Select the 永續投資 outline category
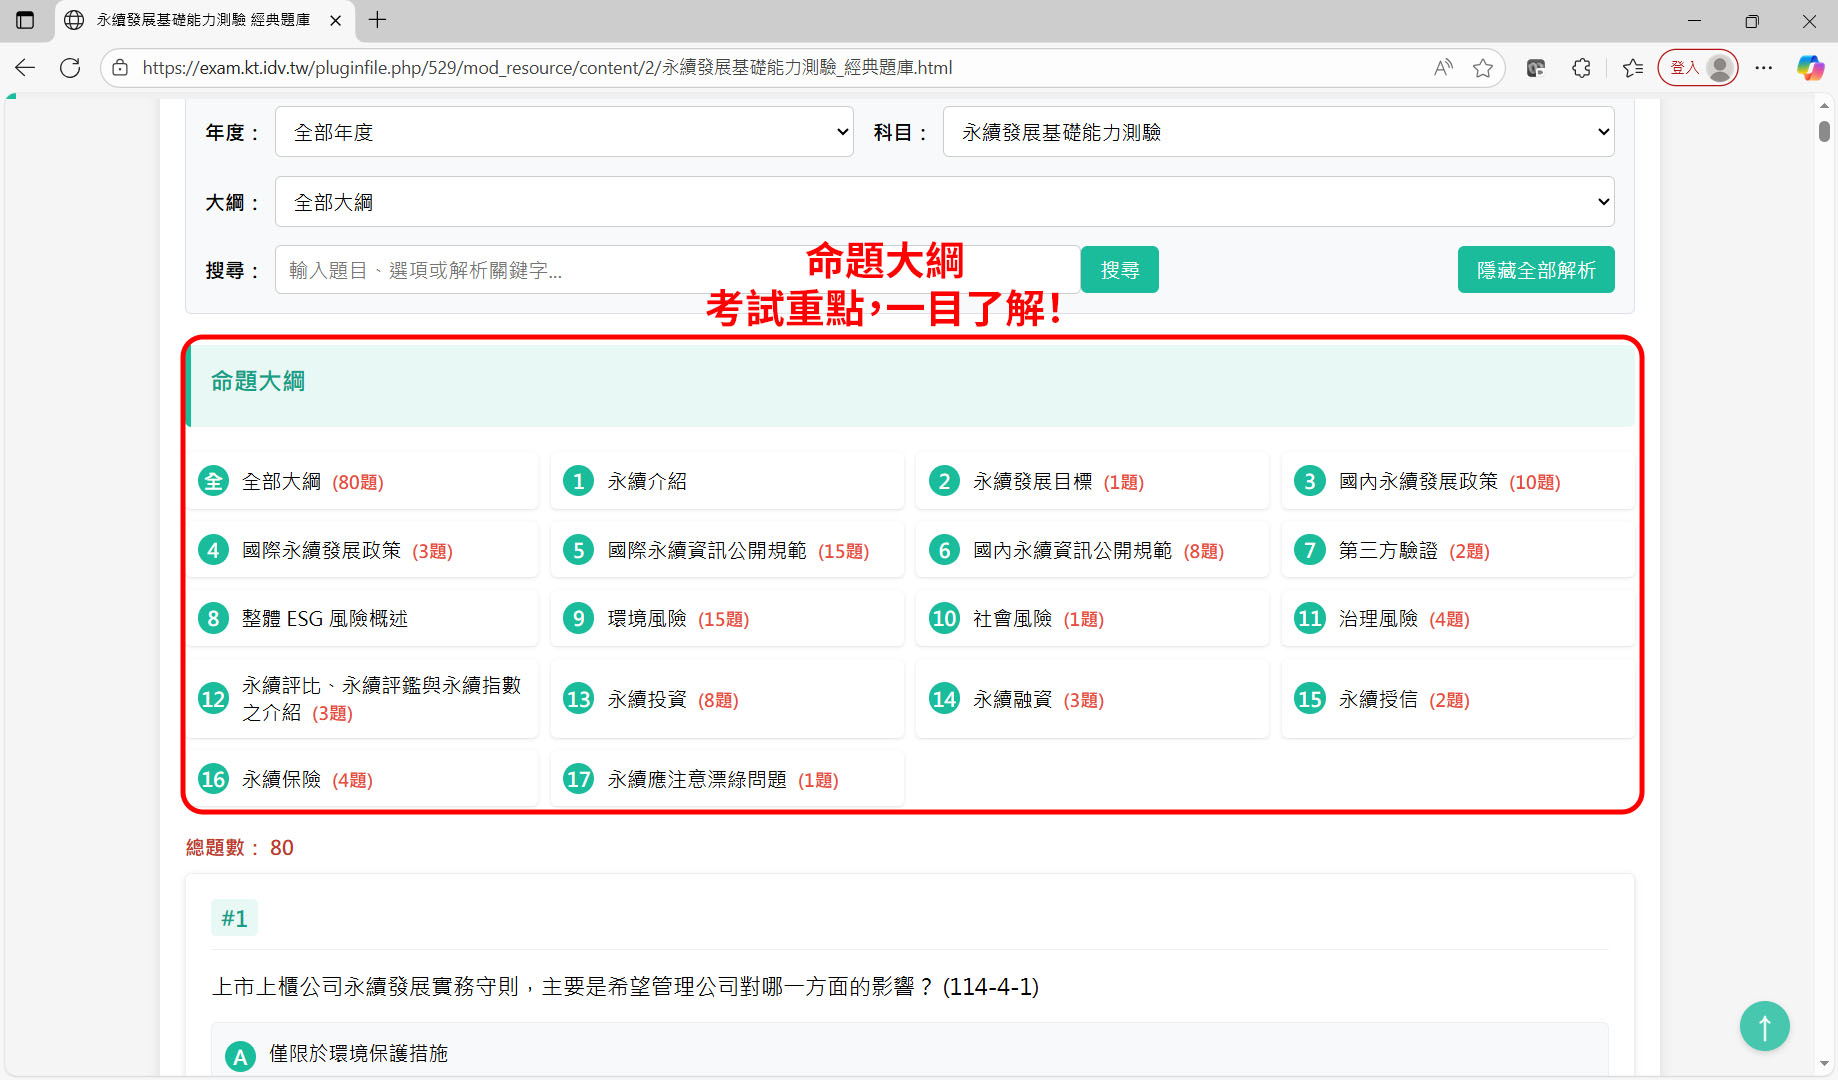The image size is (1838, 1080). (647, 700)
